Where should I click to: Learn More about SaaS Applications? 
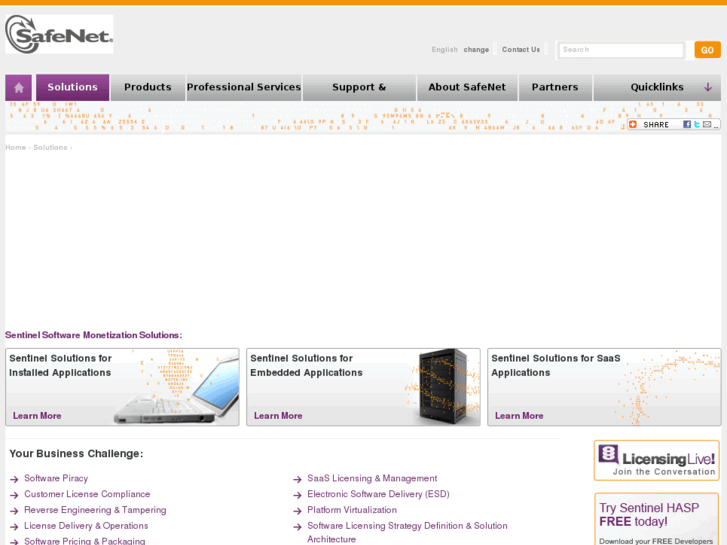519,416
